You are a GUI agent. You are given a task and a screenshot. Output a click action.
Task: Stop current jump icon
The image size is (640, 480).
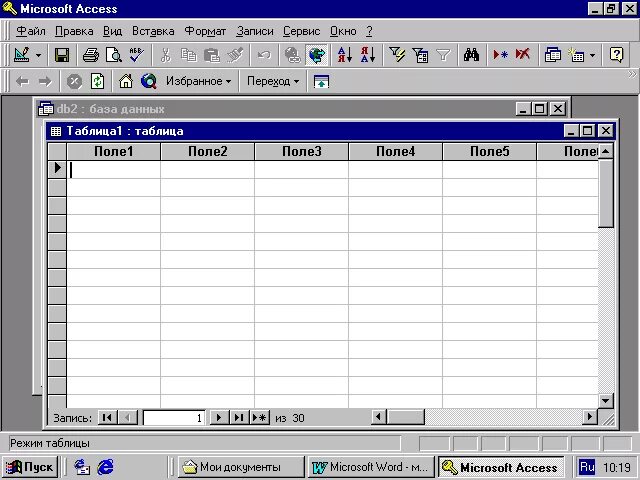tap(74, 81)
